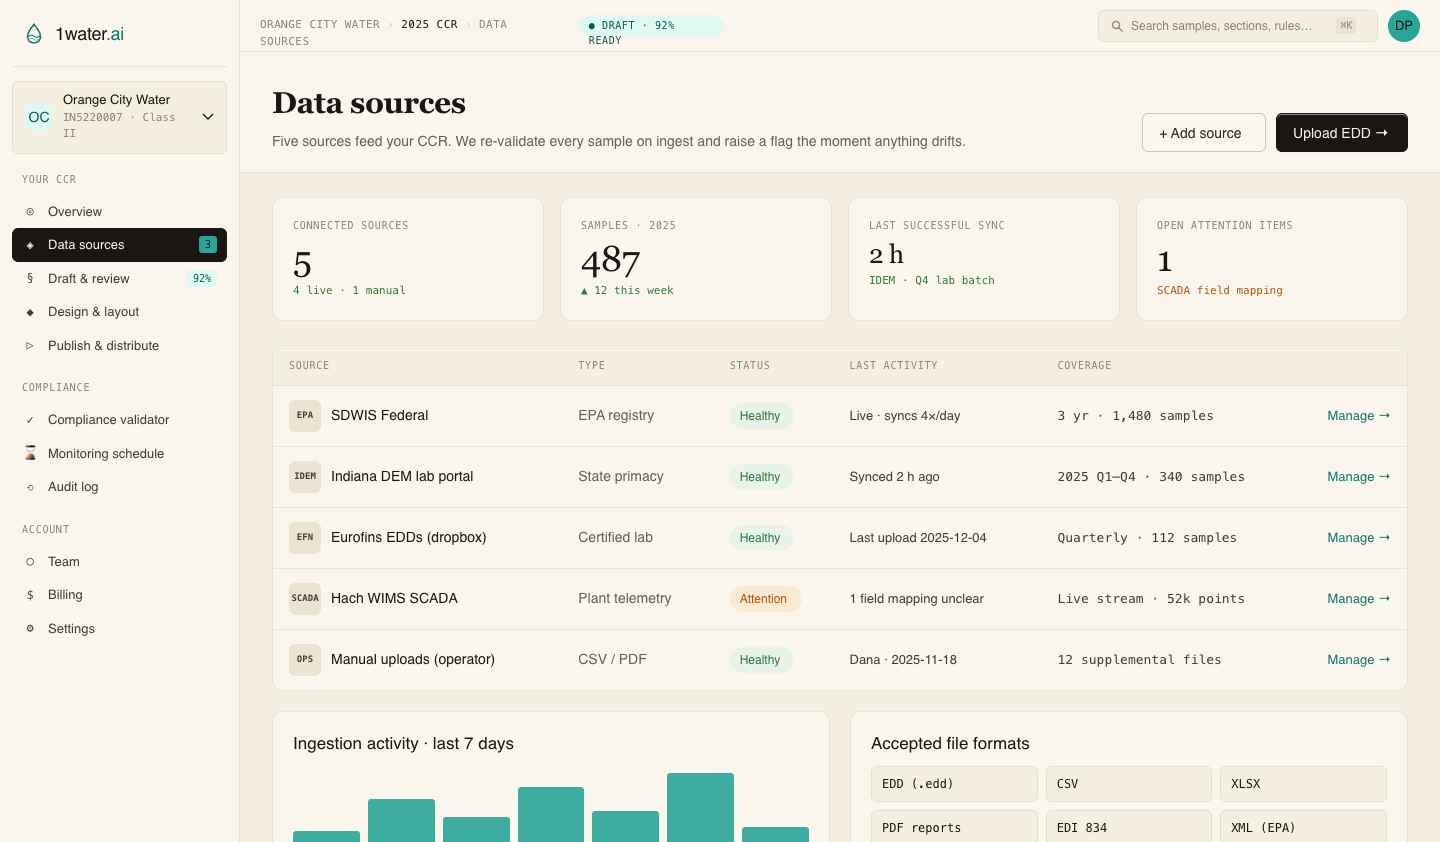The image size is (1440, 842).
Task: Open Compliance validator in the sidebar
Action: [x=108, y=420]
